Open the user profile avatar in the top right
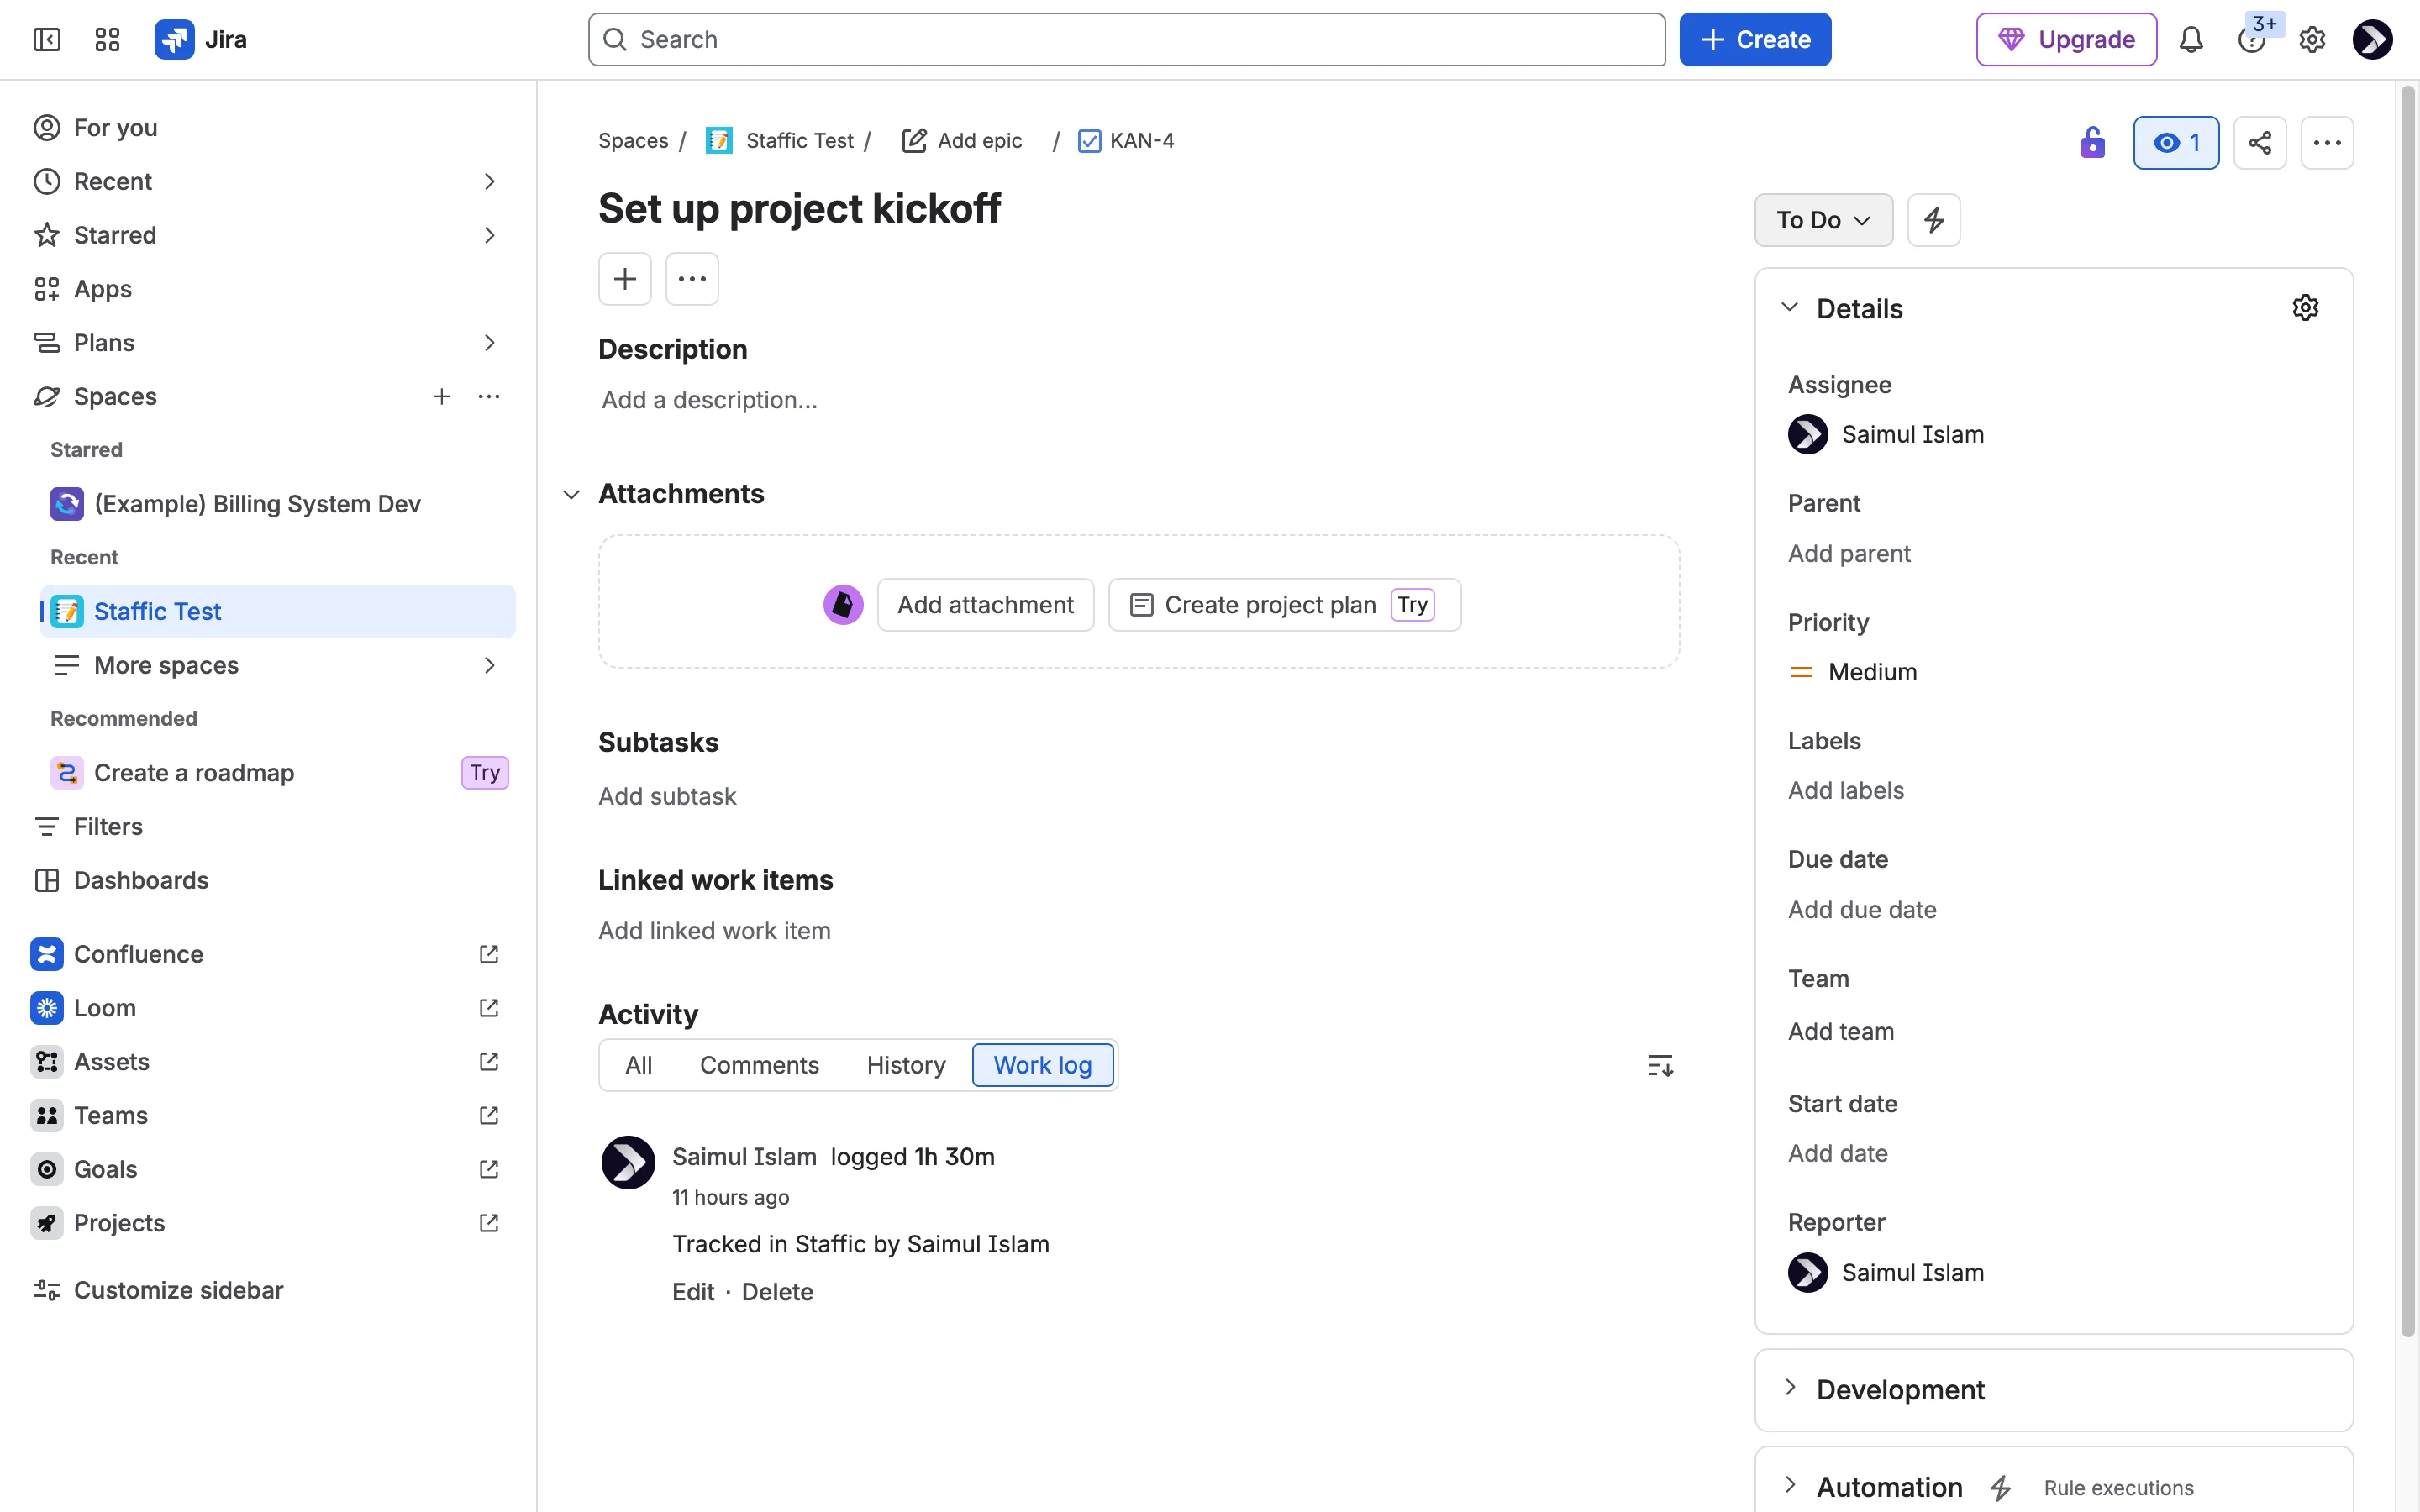2420x1512 pixels. (x=2372, y=39)
